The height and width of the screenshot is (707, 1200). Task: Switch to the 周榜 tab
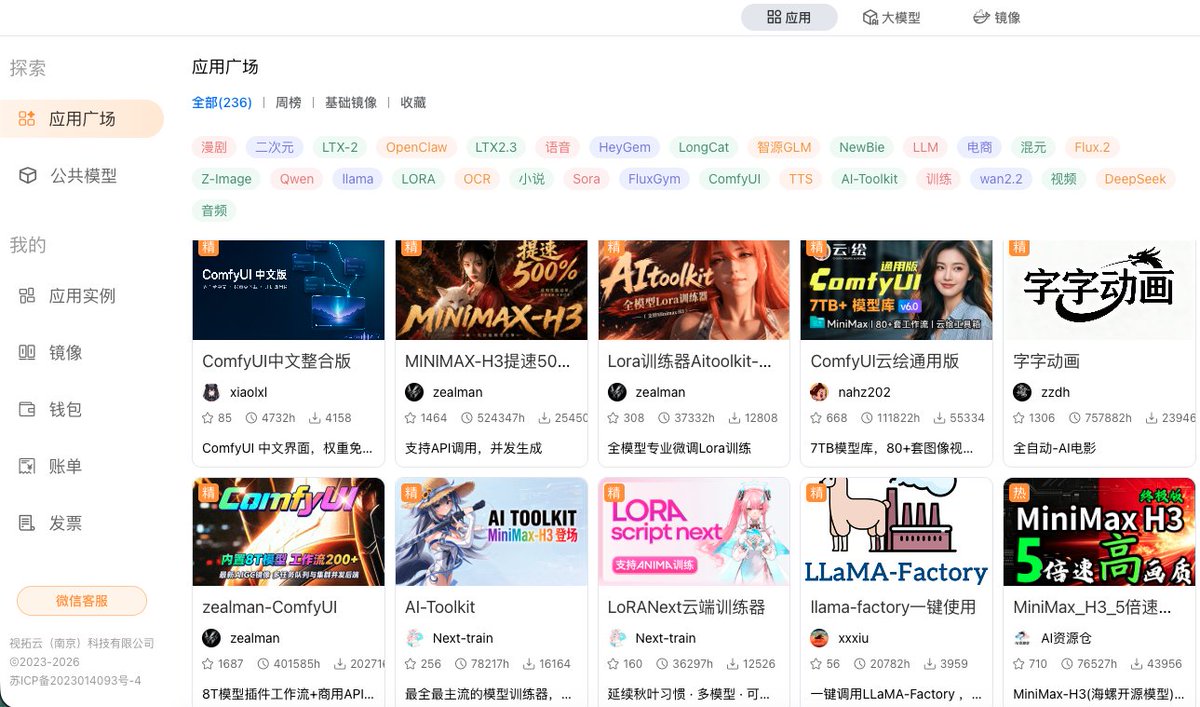[288, 102]
